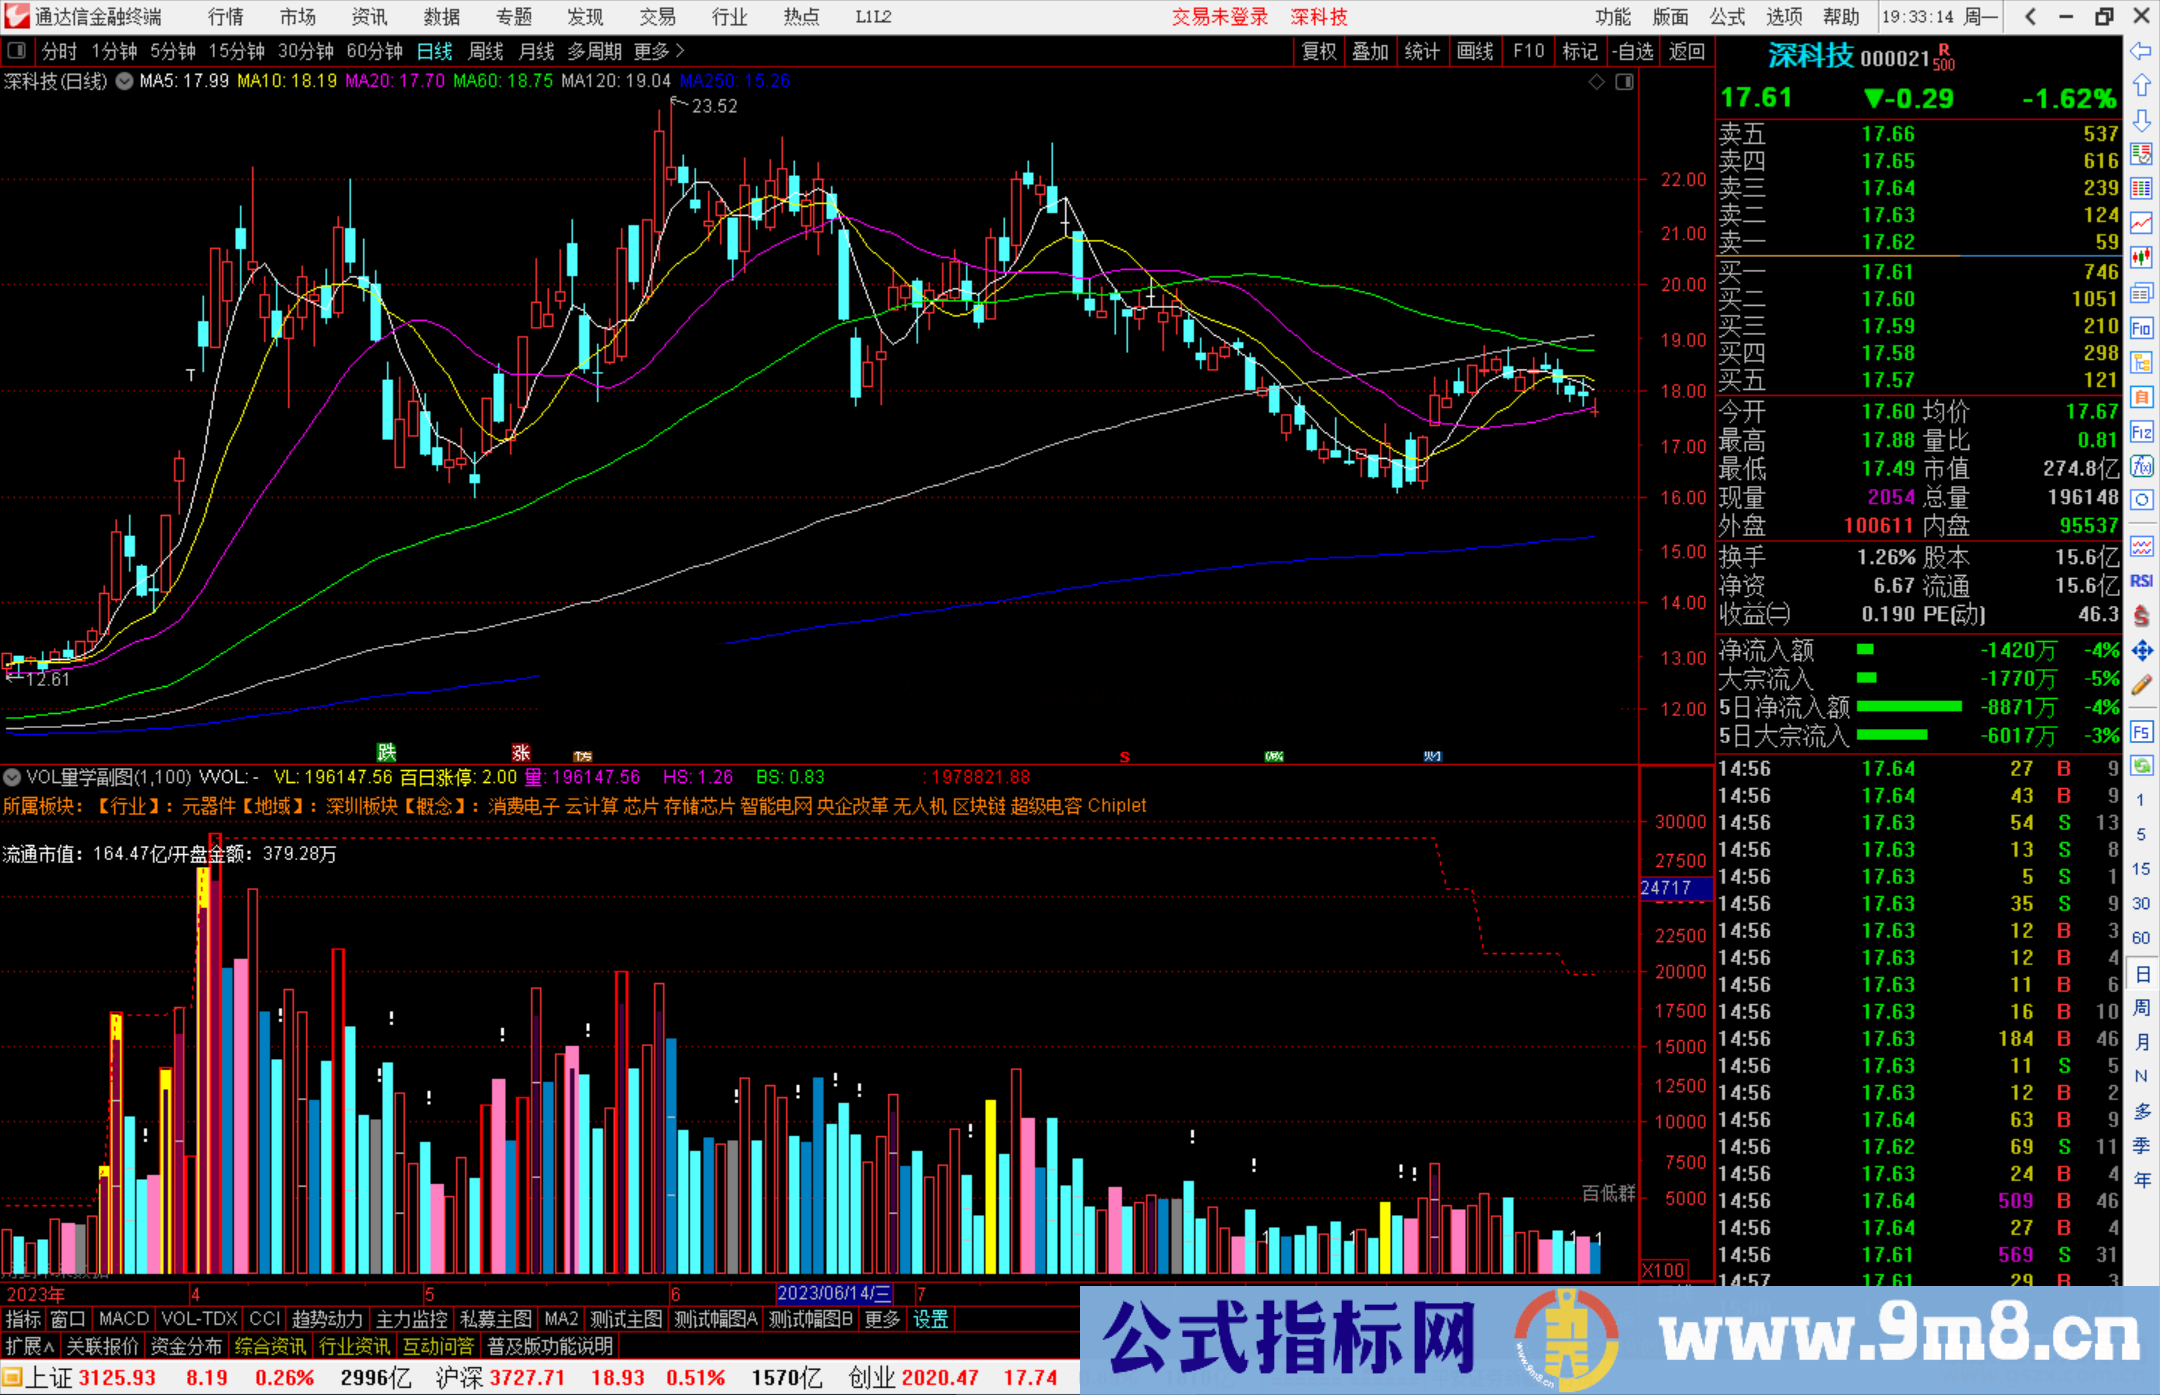
Task: Click the back arrow icon in right sidebar
Action: coord(2141,51)
